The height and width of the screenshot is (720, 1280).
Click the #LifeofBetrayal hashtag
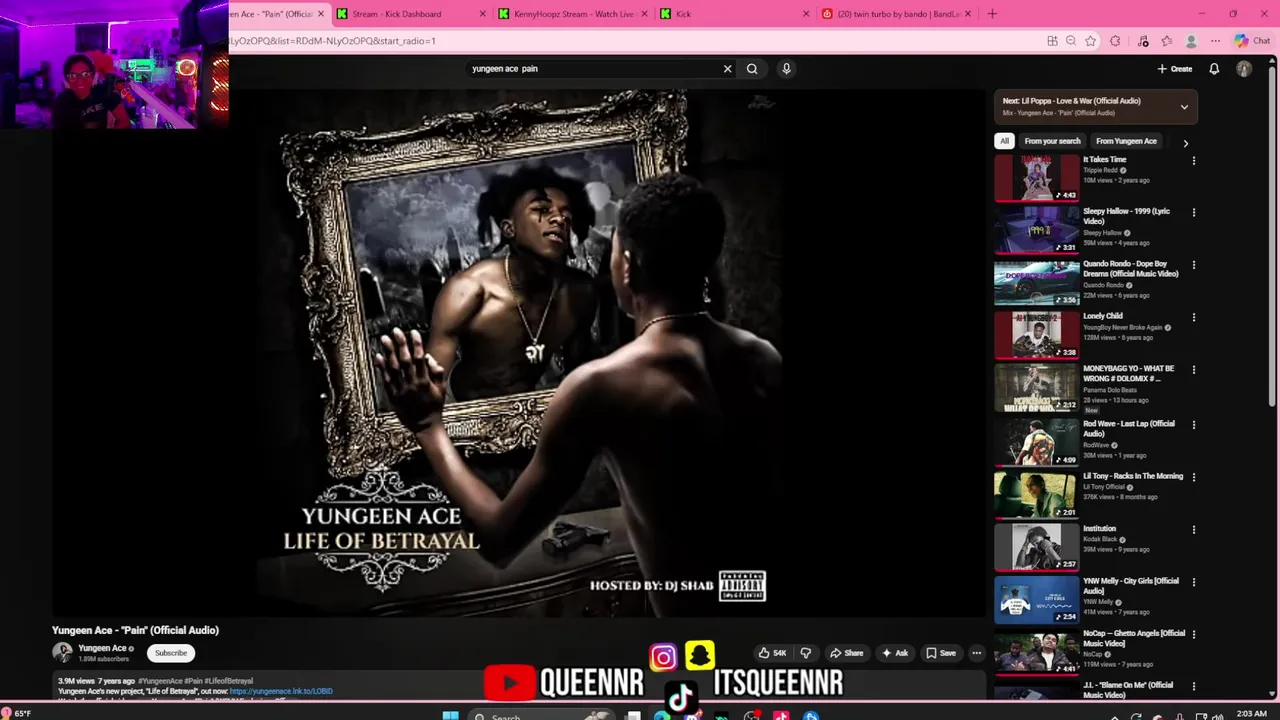(230, 681)
